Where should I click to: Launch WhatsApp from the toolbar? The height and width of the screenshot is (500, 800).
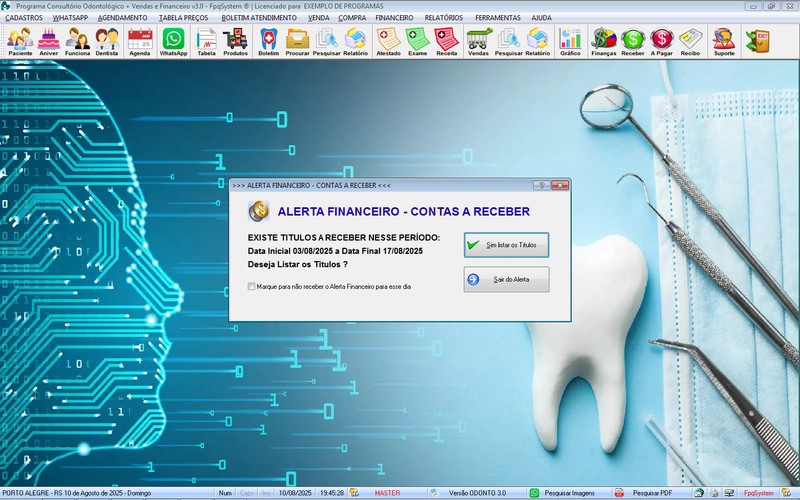pyautogui.click(x=173, y=41)
